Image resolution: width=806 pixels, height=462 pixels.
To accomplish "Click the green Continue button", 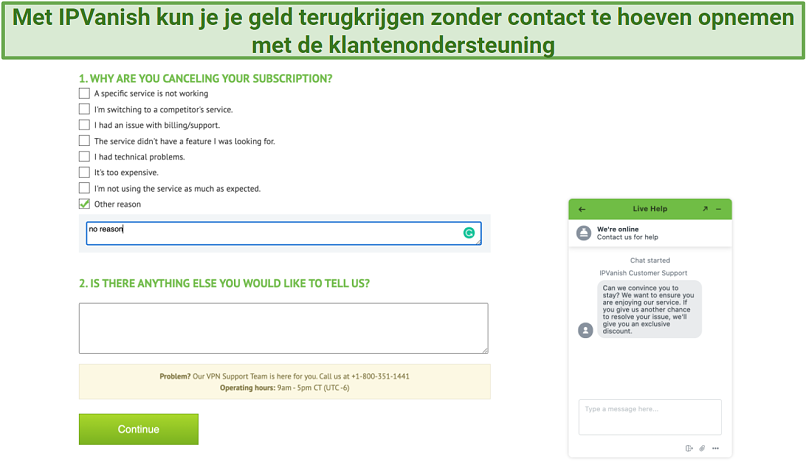I will click(139, 429).
